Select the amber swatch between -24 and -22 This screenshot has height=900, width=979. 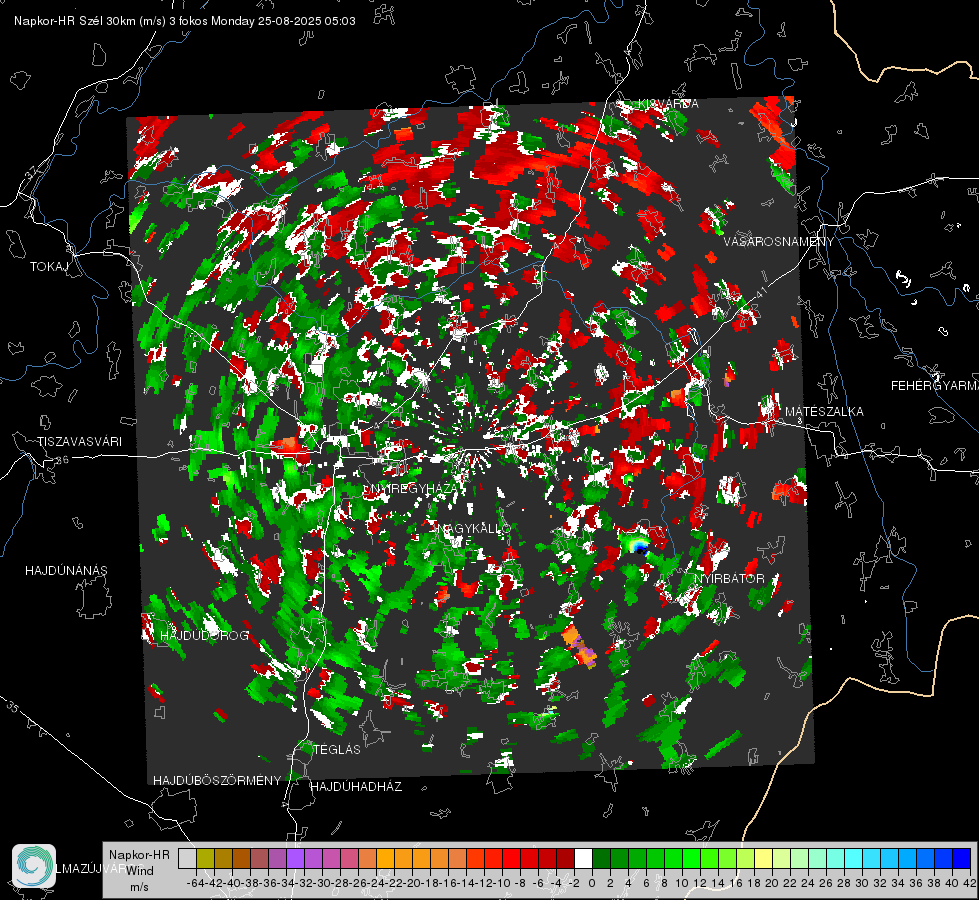click(x=385, y=858)
